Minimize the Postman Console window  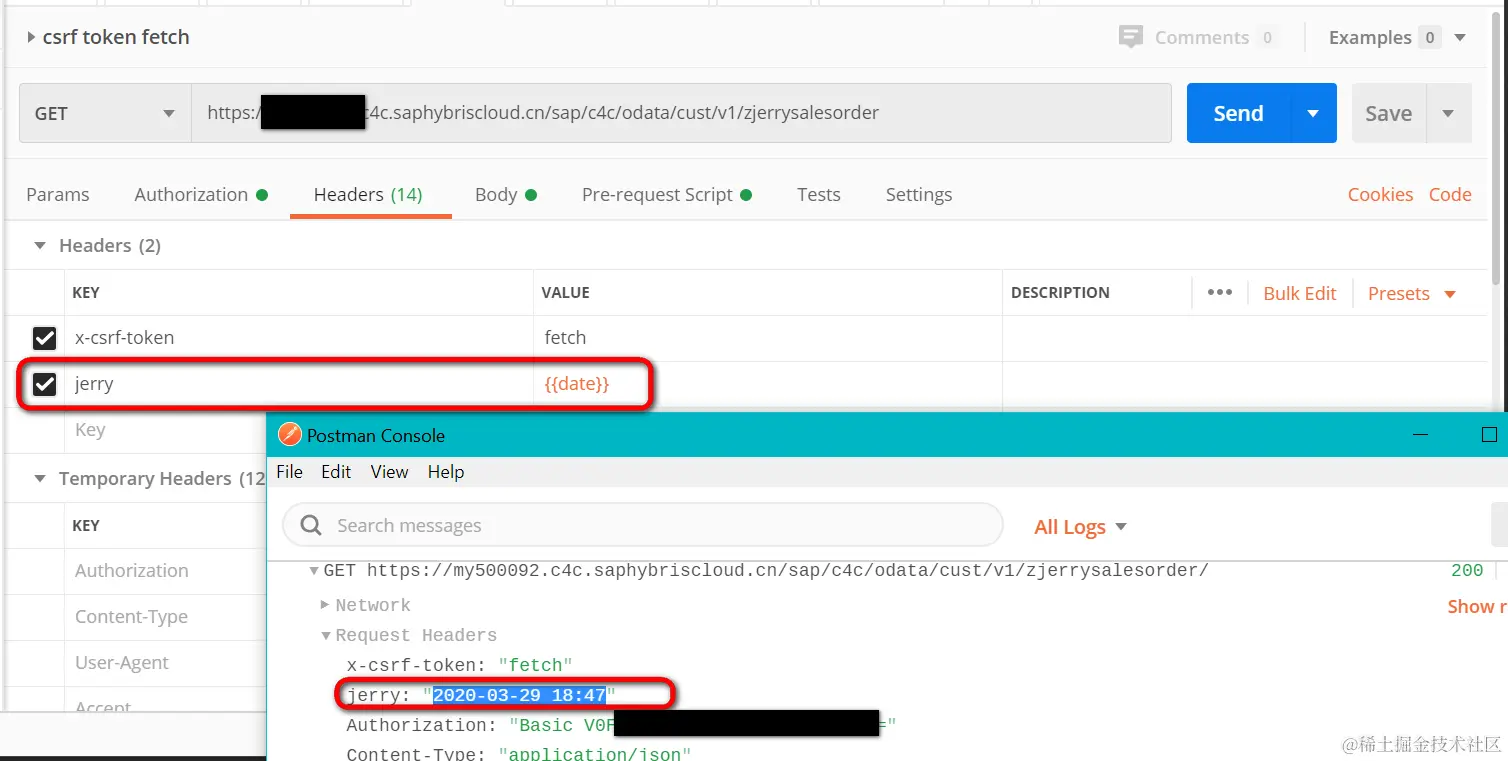[1420, 435]
